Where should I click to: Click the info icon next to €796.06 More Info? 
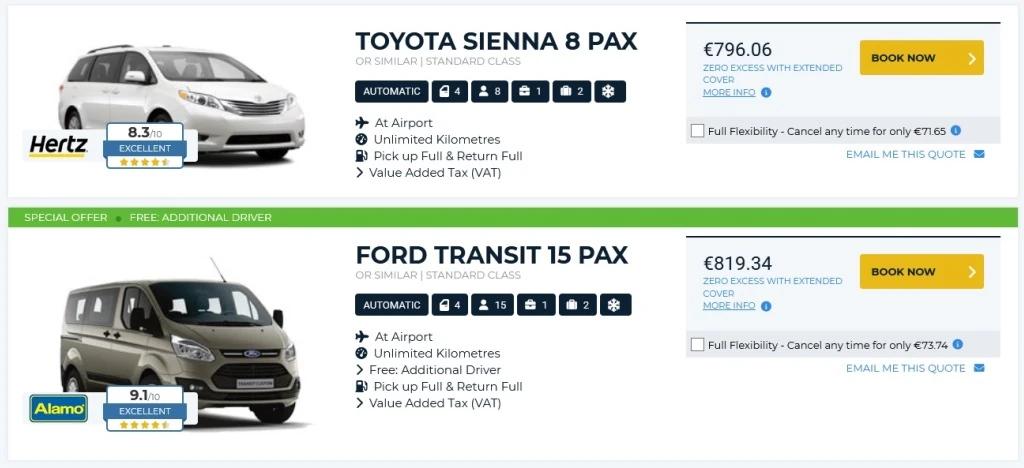[766, 92]
